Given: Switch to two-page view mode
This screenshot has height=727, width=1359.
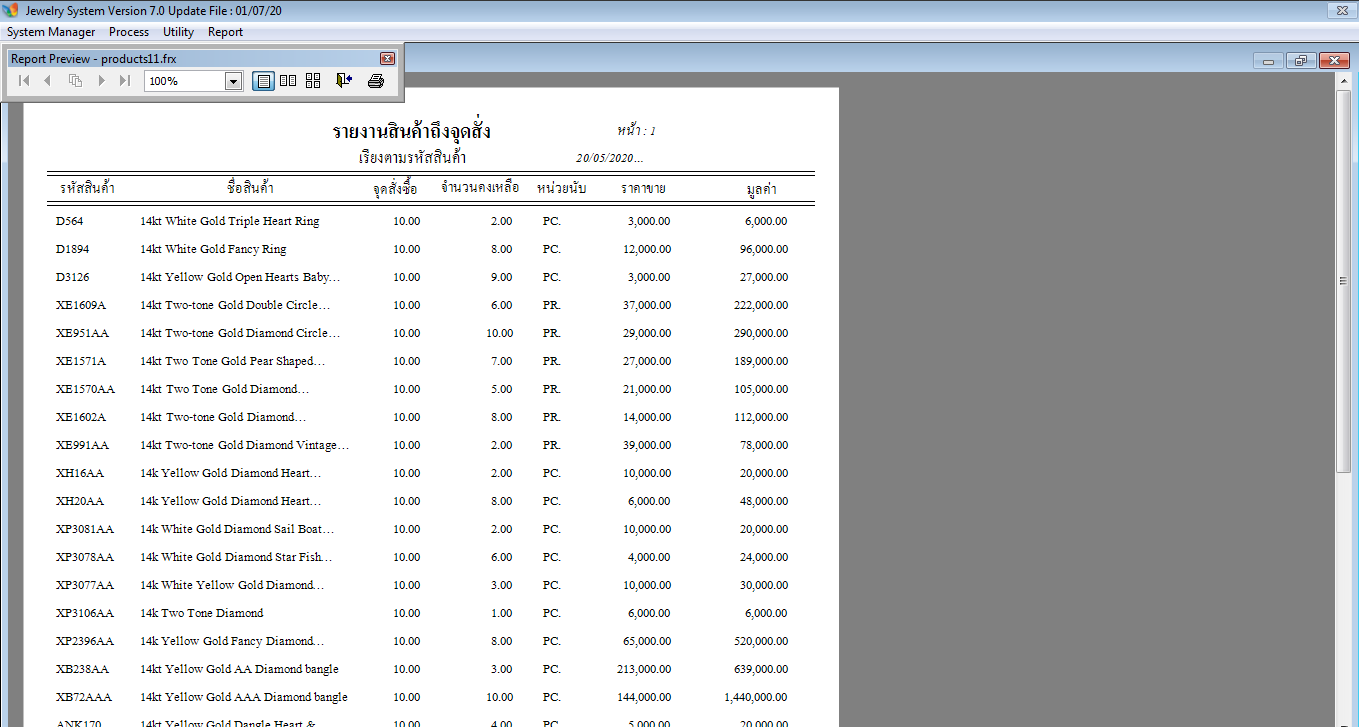Looking at the screenshot, I should point(288,81).
